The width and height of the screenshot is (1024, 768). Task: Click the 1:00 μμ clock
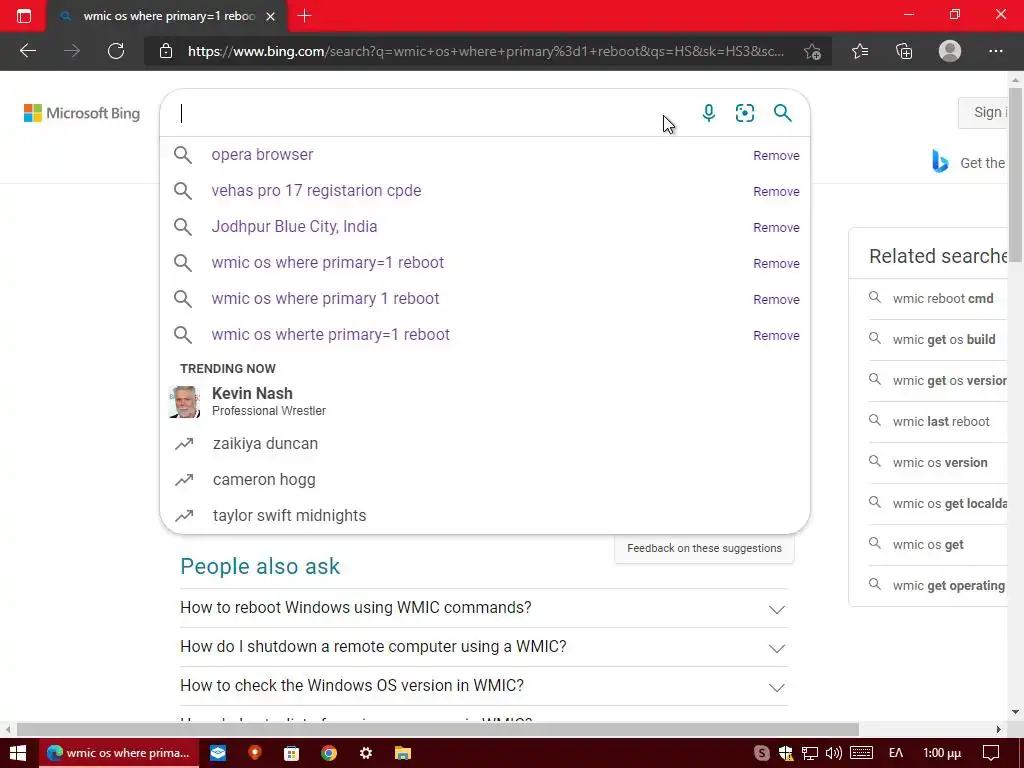point(942,753)
